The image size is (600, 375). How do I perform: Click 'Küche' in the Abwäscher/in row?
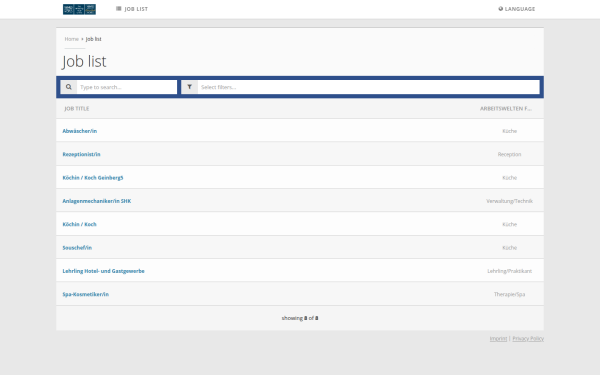pos(509,131)
